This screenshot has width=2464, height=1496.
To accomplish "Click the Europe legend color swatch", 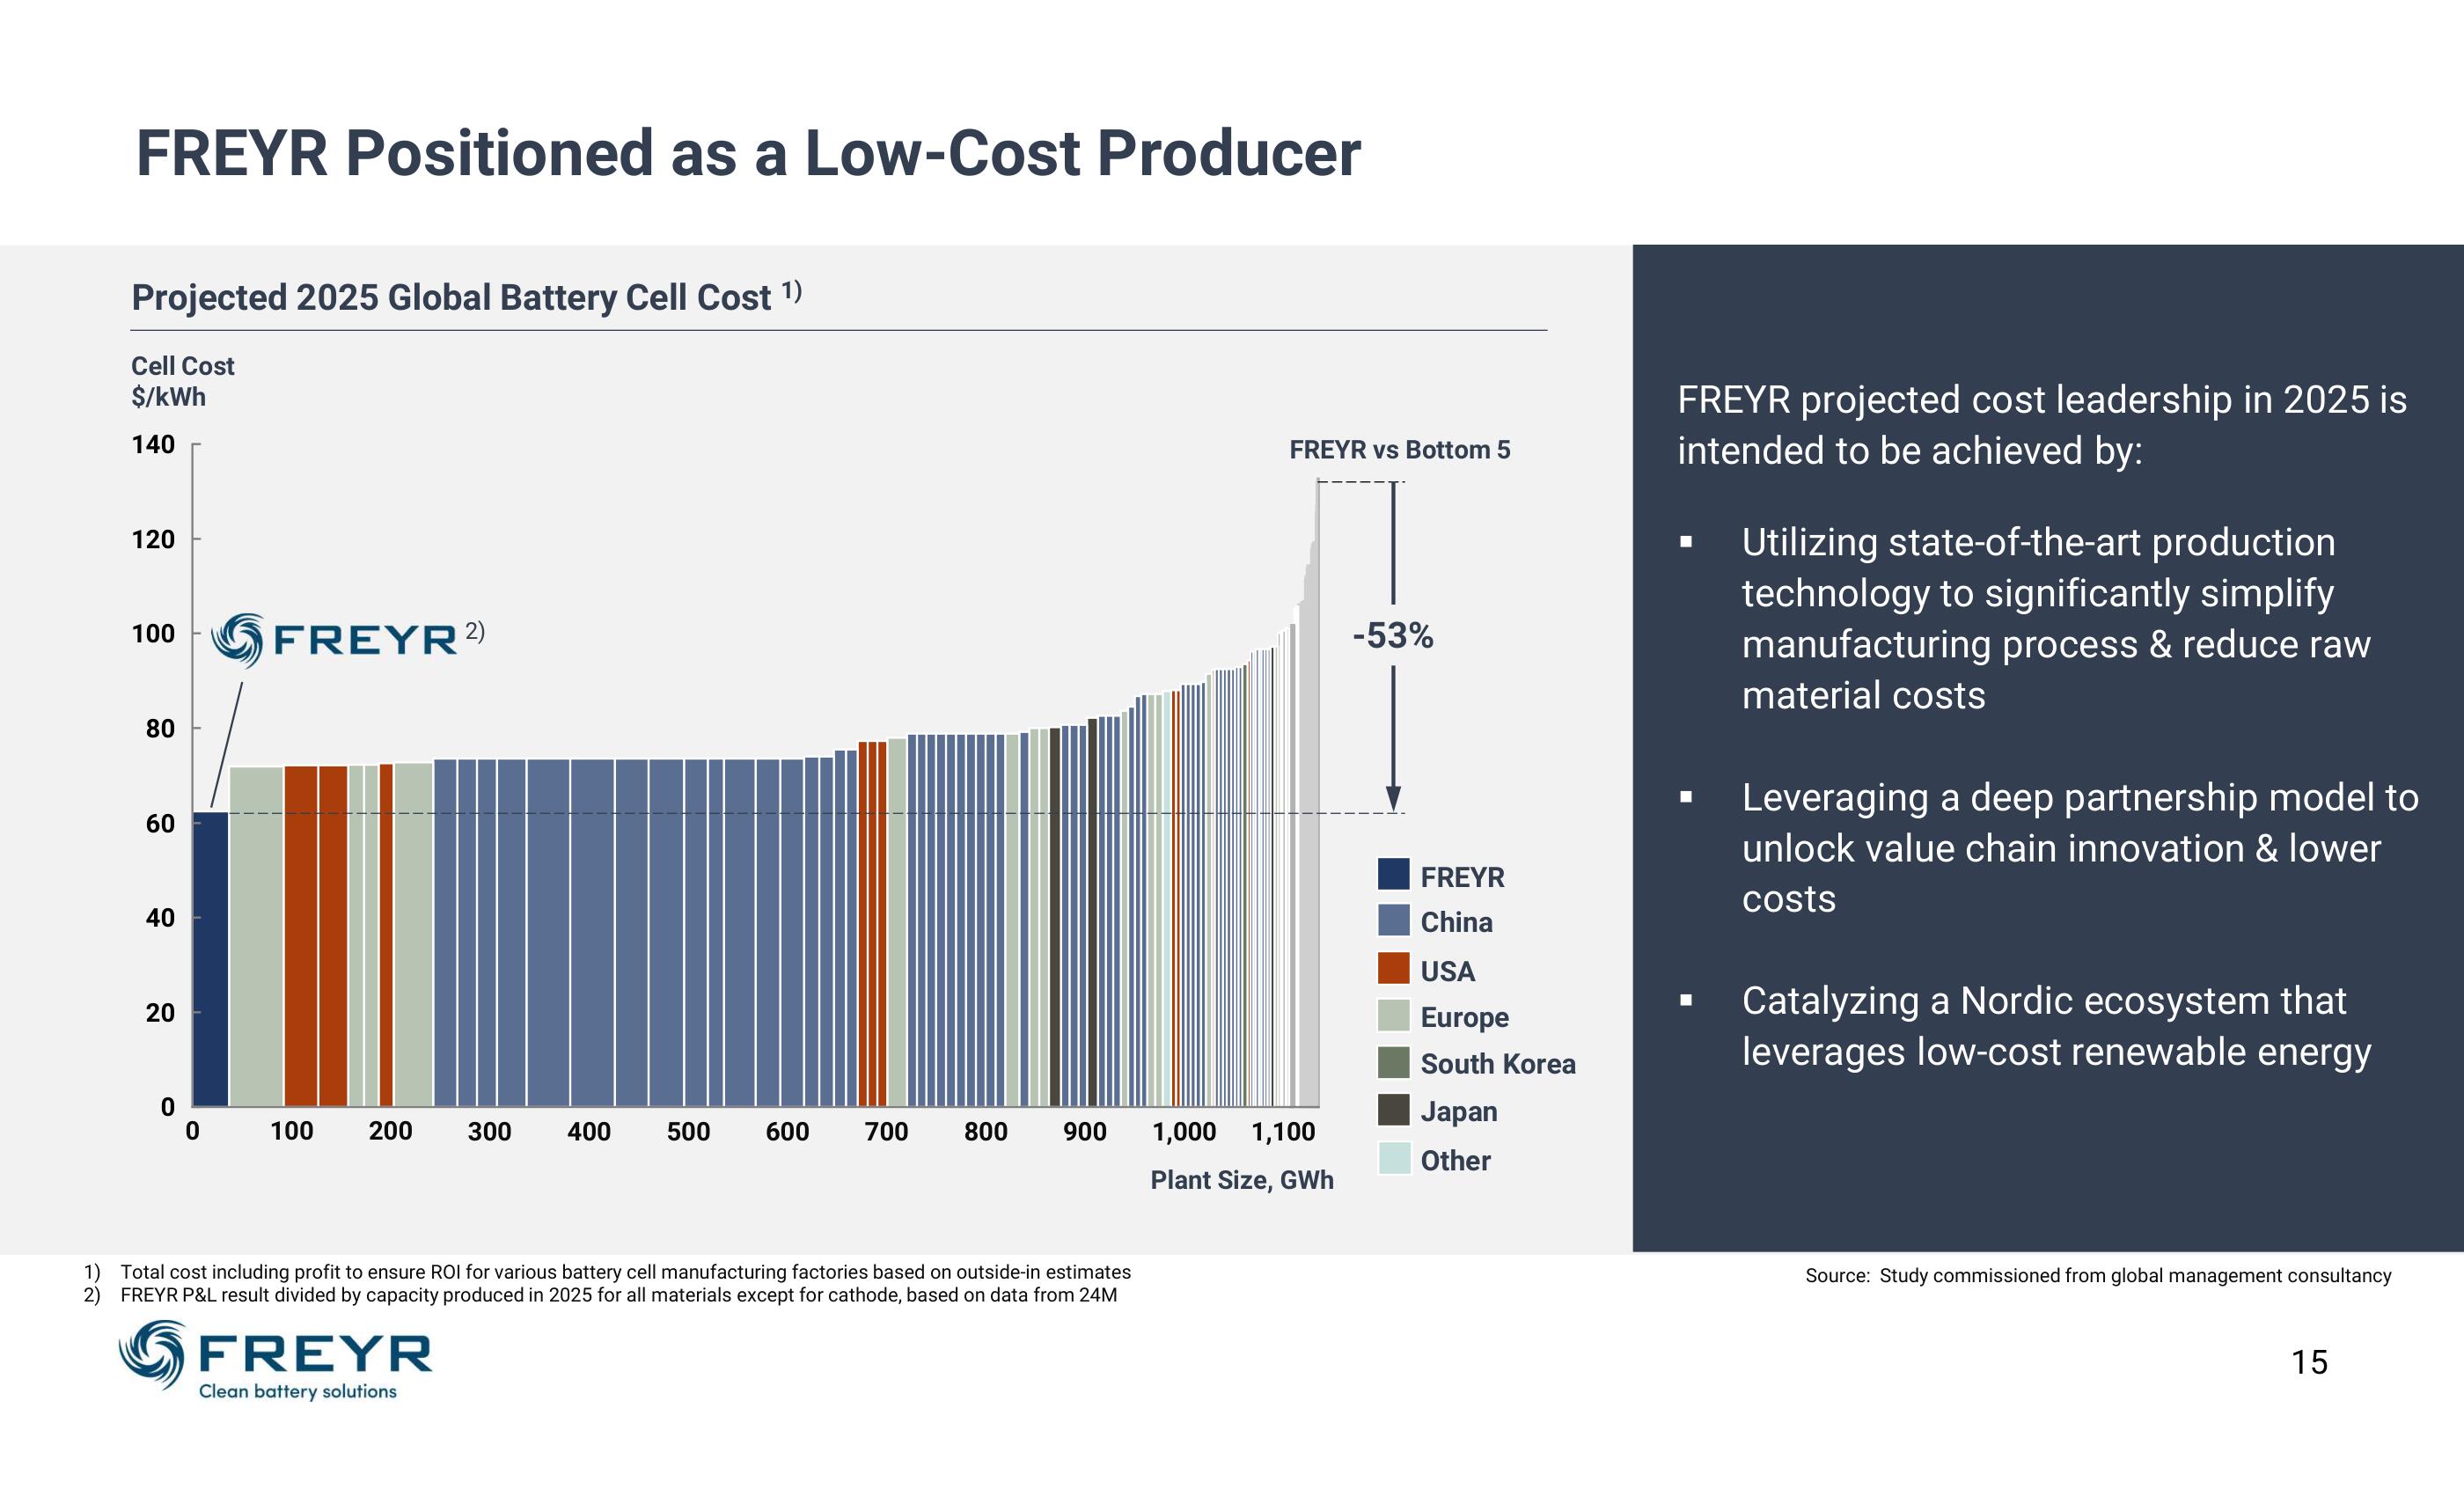I will (x=1393, y=1015).
